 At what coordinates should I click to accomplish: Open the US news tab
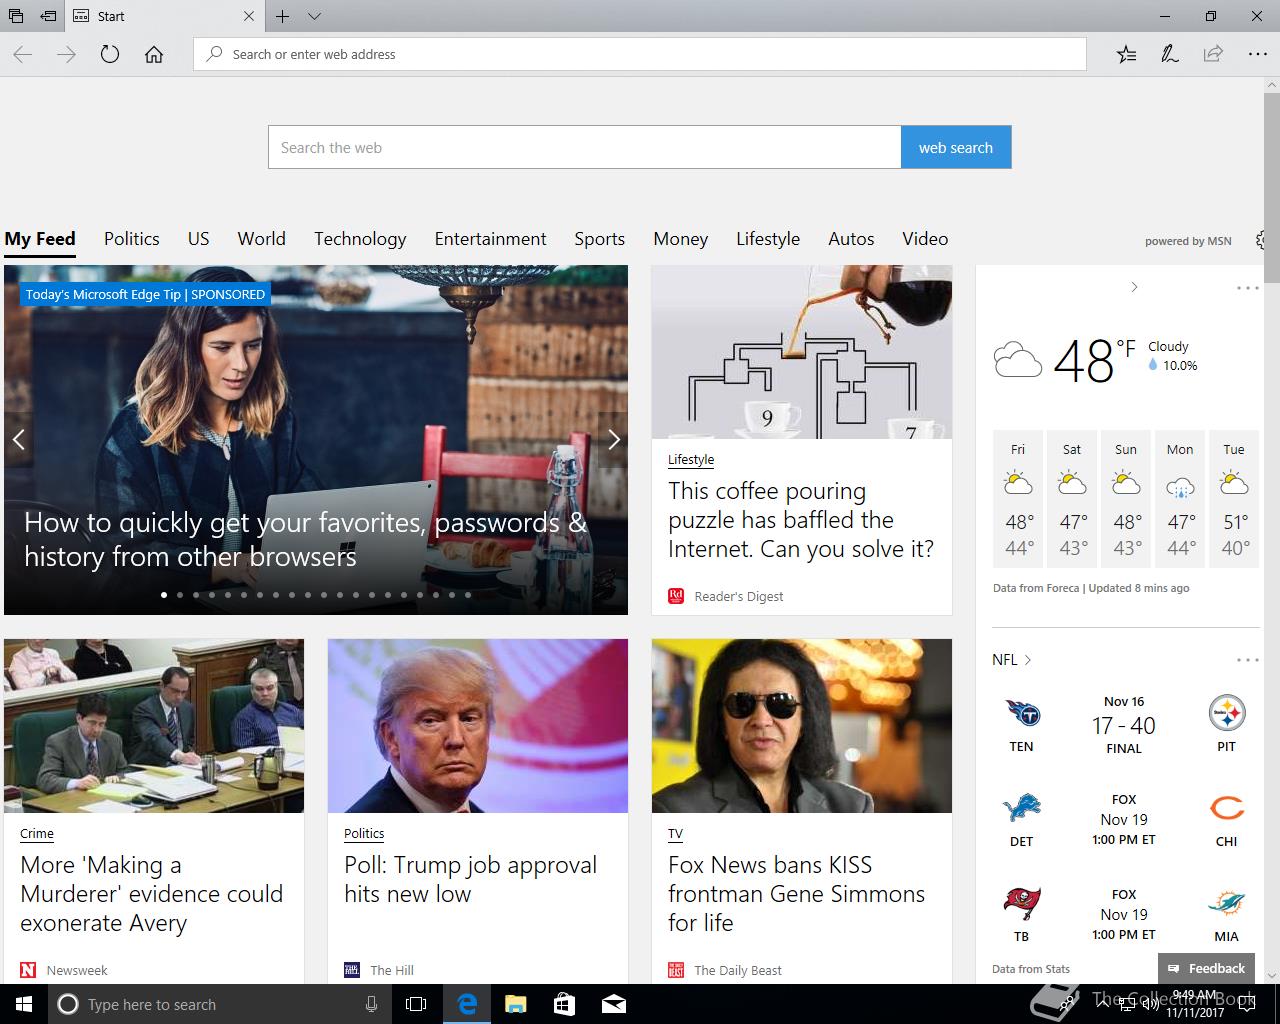coord(199,239)
